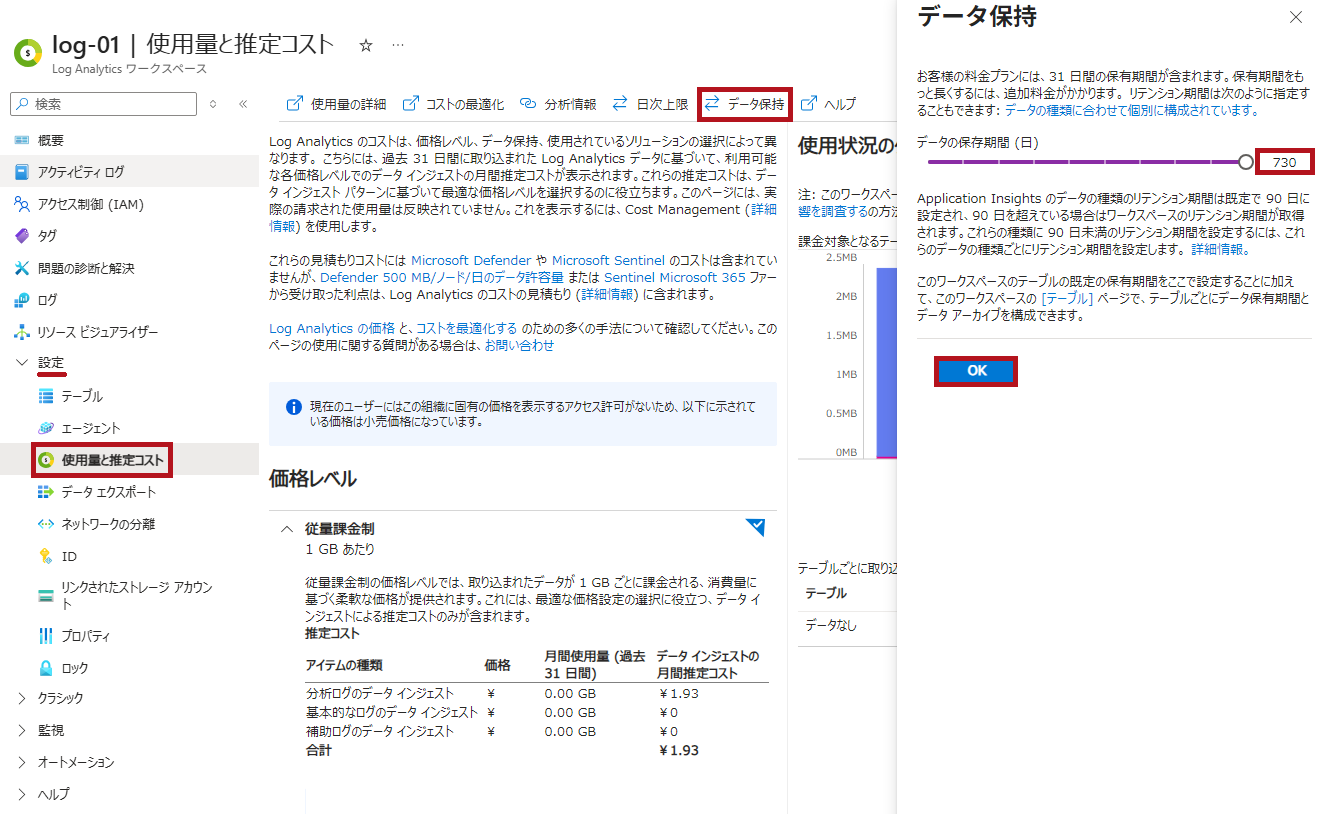The height and width of the screenshot is (814, 1321).
Task: Click the OK button in retention panel
Action: point(976,371)
